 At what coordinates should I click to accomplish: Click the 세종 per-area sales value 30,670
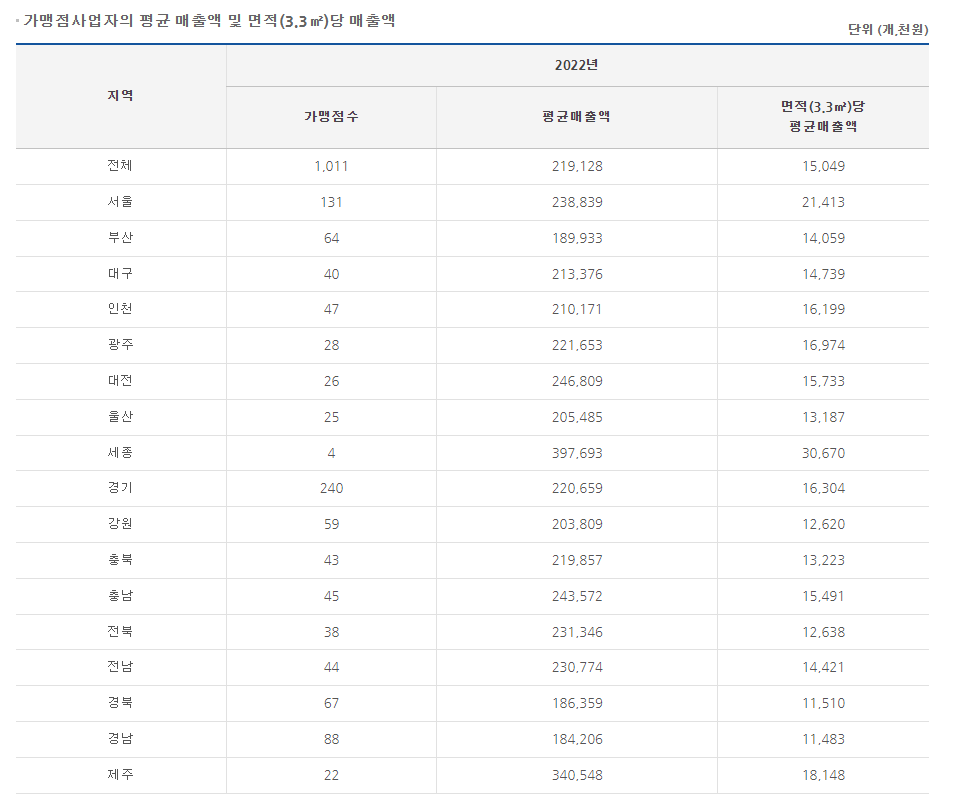tap(822, 453)
